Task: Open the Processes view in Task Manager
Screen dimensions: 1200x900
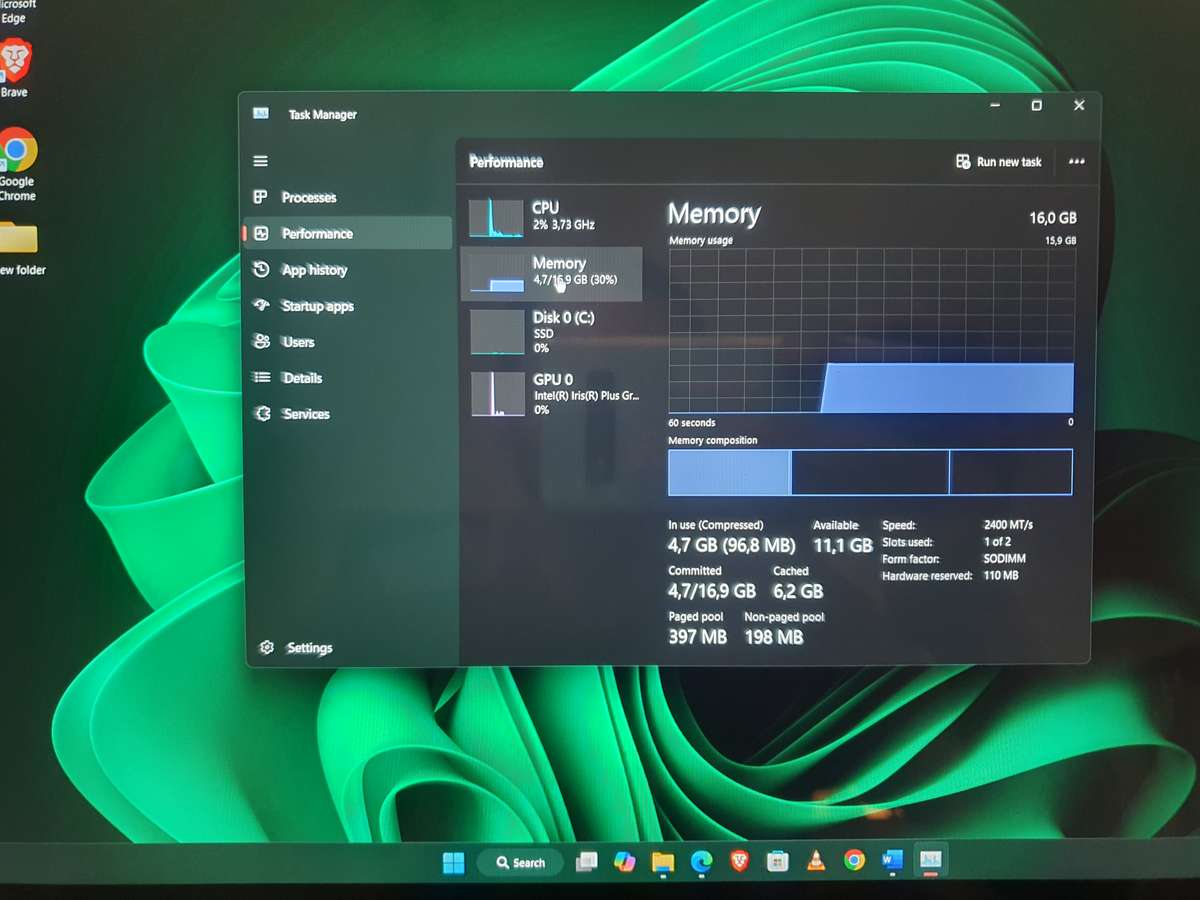Action: click(x=309, y=197)
